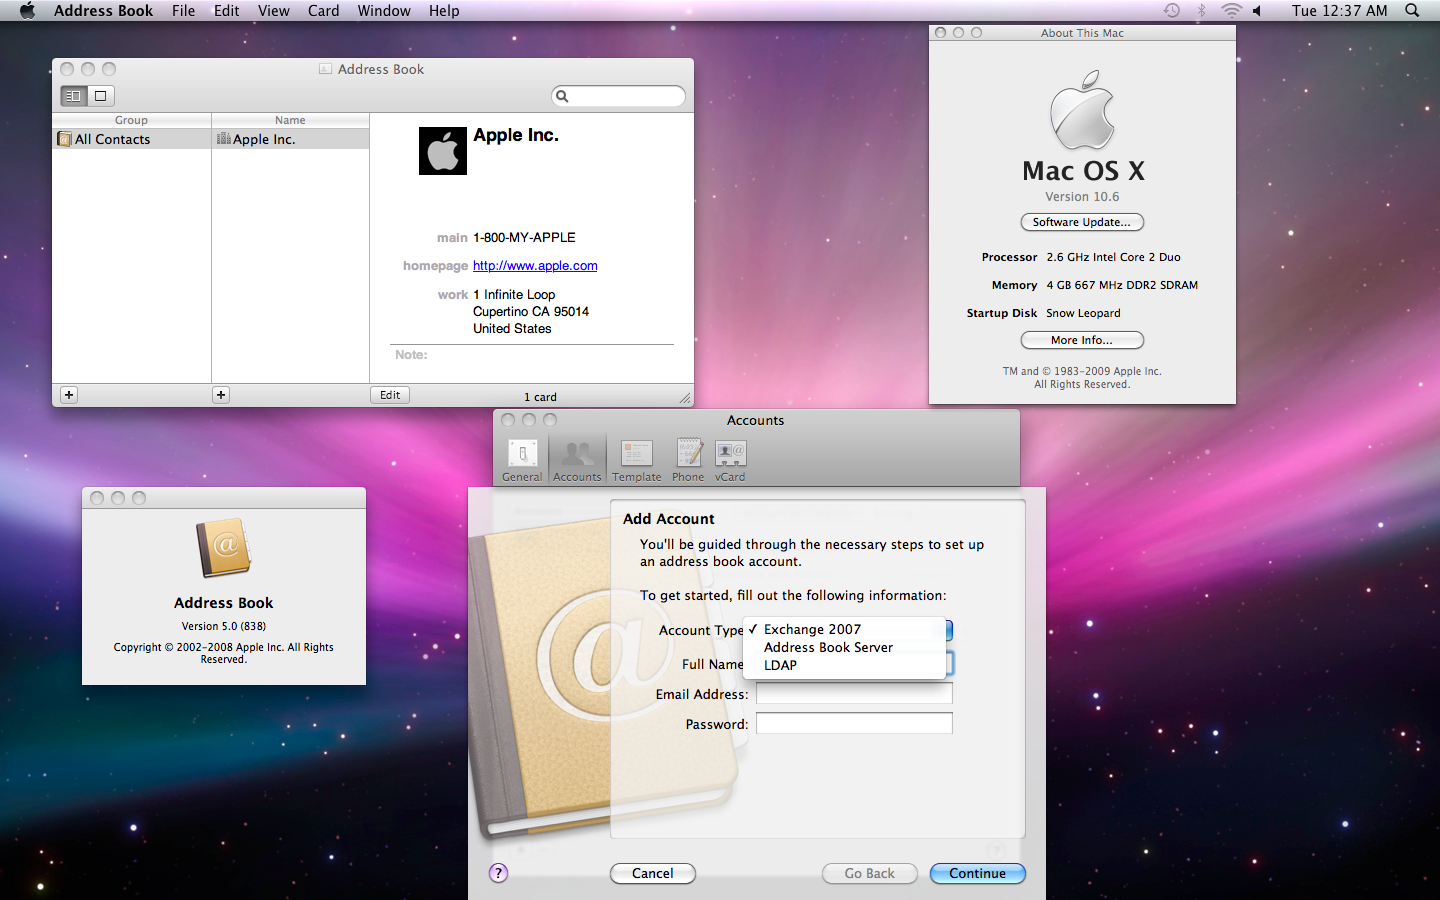
Task: Click the proxy icon in Address Book title
Action: [x=325, y=69]
